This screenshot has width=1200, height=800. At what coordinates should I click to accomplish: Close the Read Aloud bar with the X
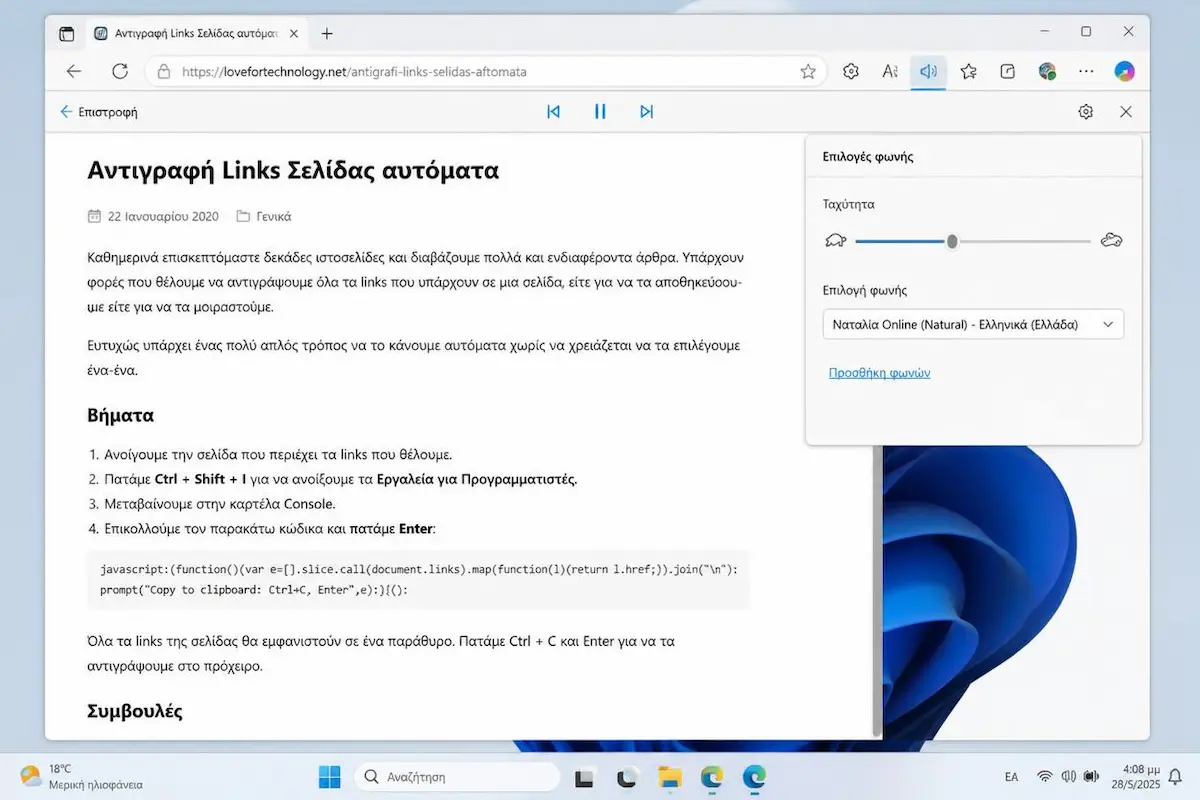(1126, 112)
